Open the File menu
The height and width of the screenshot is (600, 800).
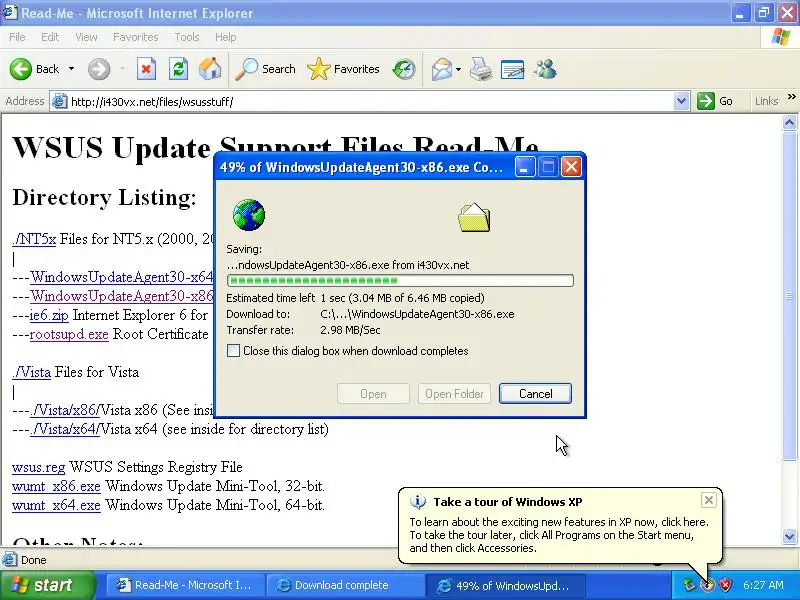point(17,37)
